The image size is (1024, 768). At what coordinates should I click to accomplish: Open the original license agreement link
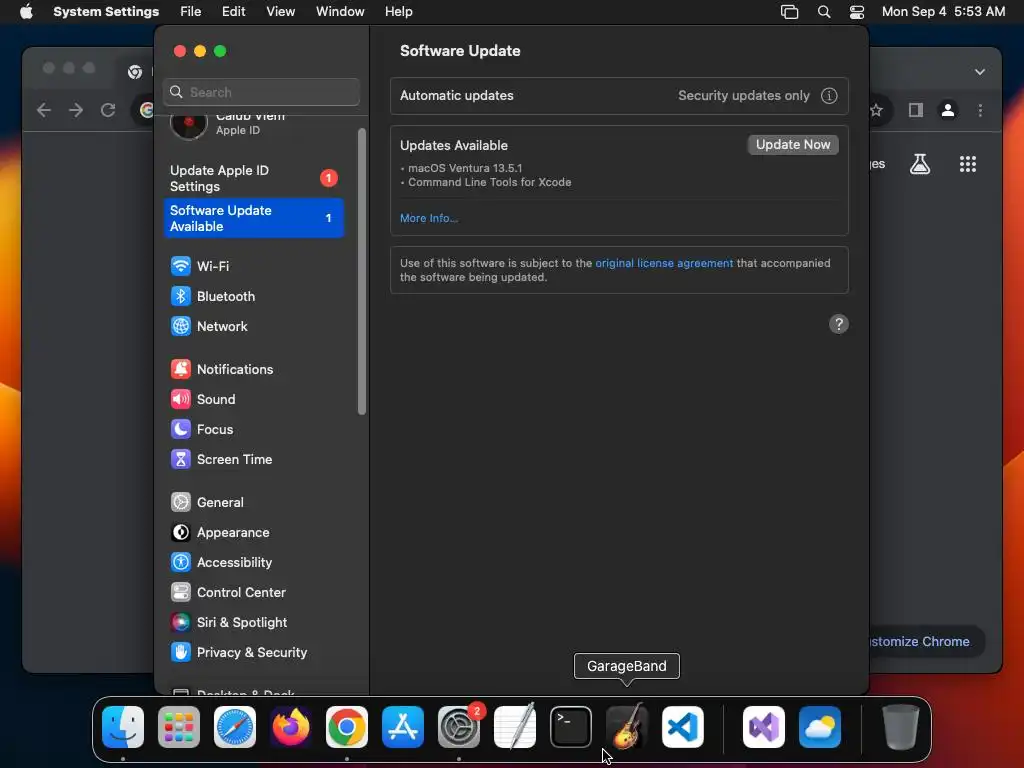tap(664, 263)
